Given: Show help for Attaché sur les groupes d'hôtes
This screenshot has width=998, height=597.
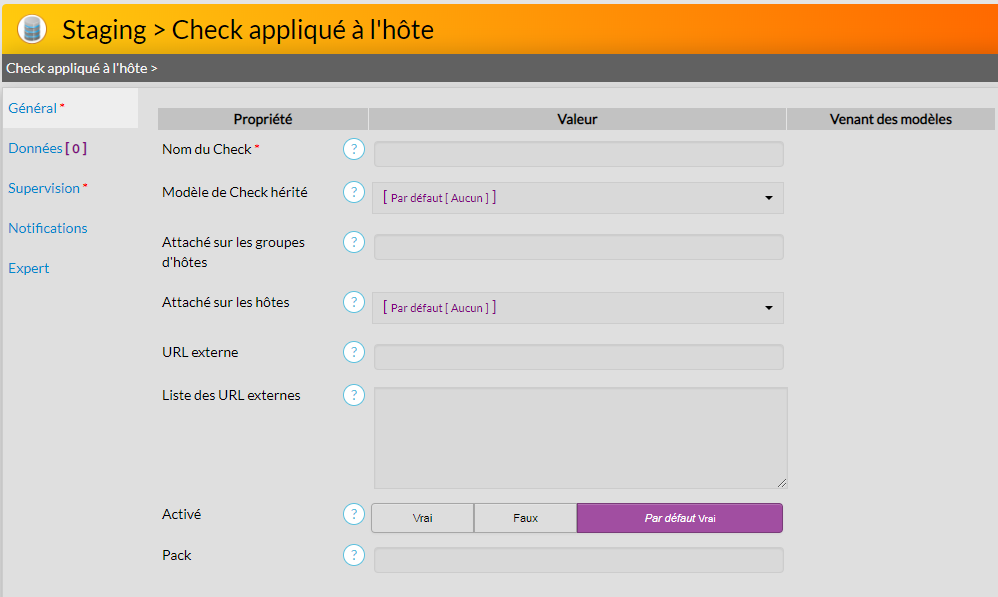Looking at the screenshot, I should pos(354,242).
